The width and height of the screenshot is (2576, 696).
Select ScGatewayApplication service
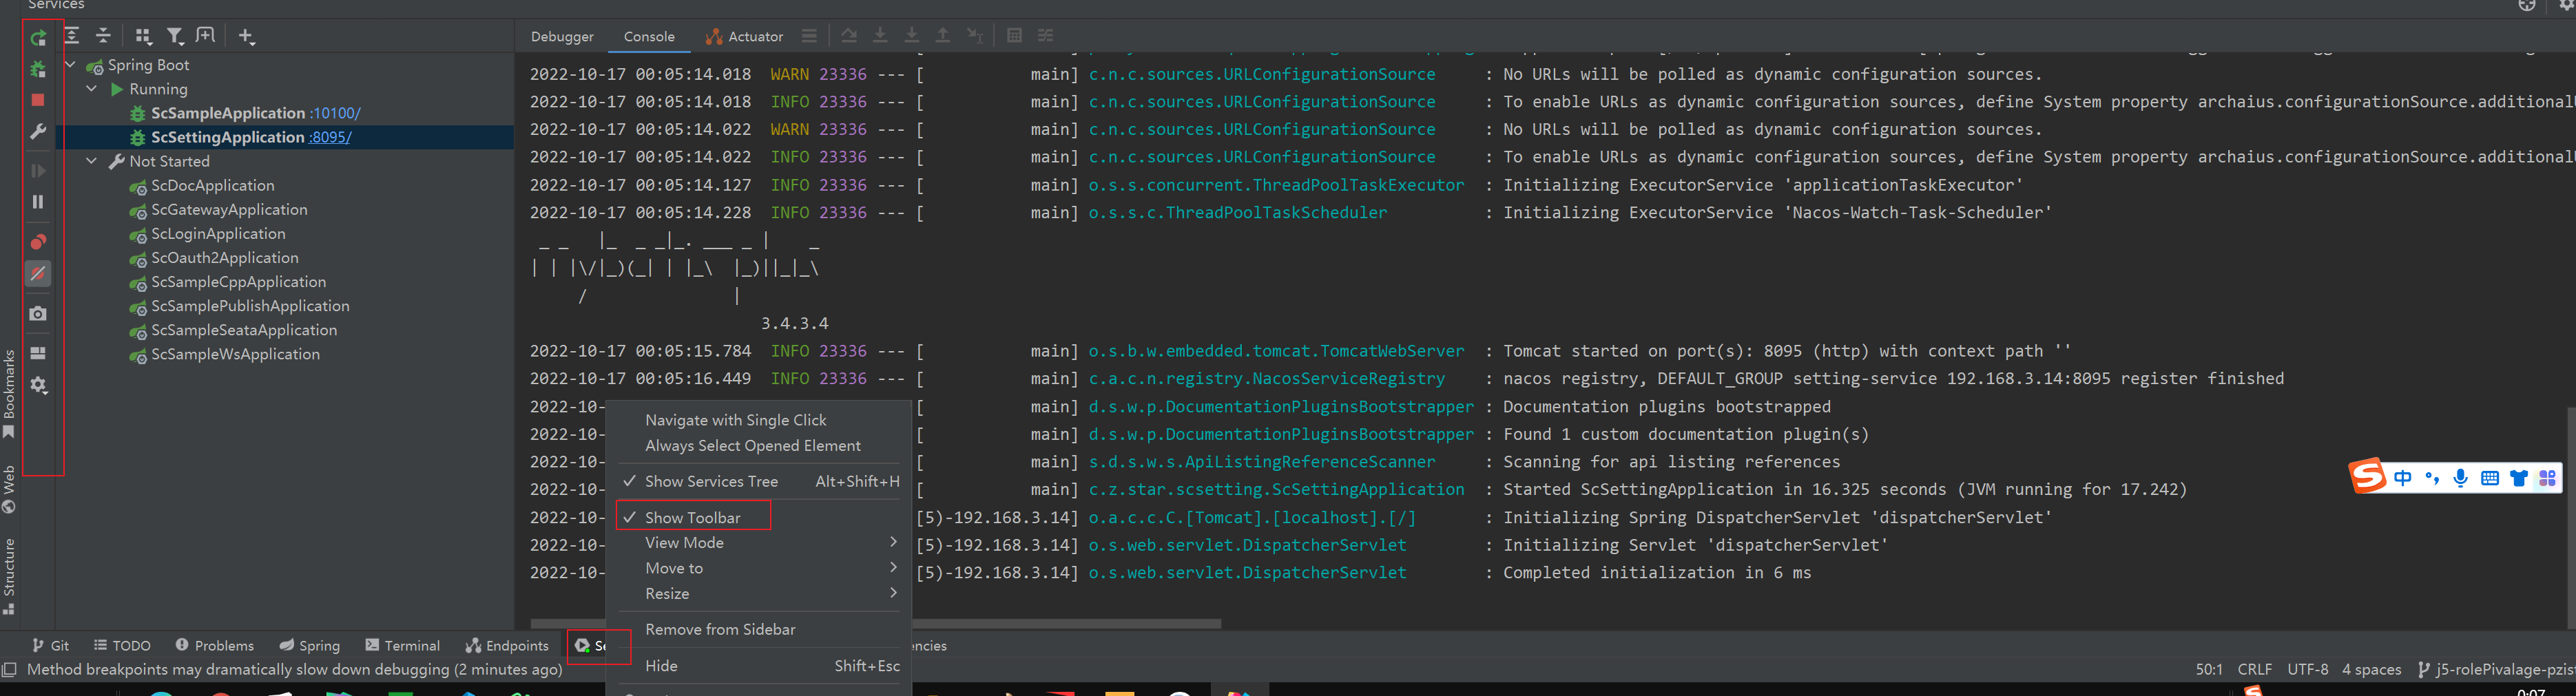(229, 209)
